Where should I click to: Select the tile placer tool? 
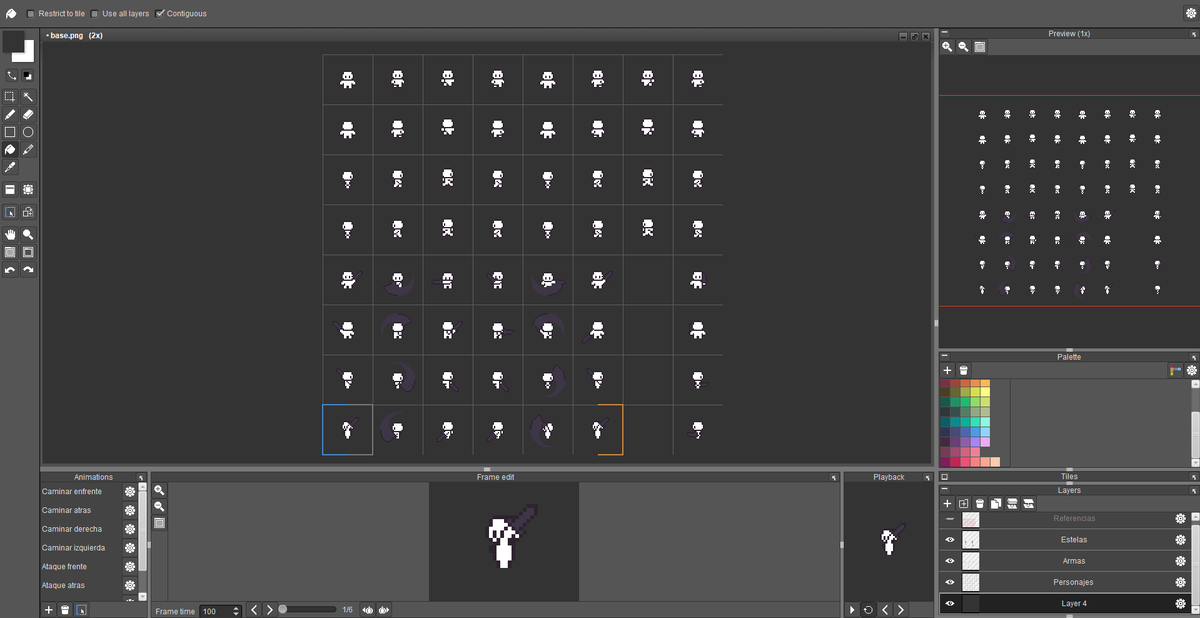[10, 189]
